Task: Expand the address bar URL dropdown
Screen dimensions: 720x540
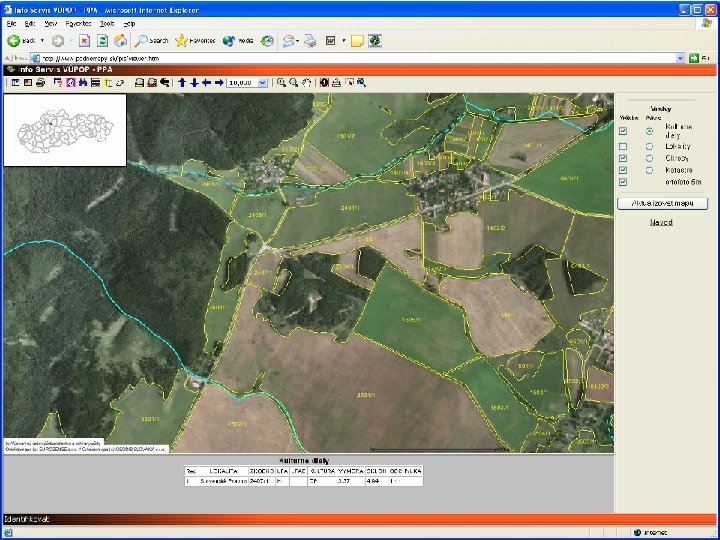Action: click(680, 59)
